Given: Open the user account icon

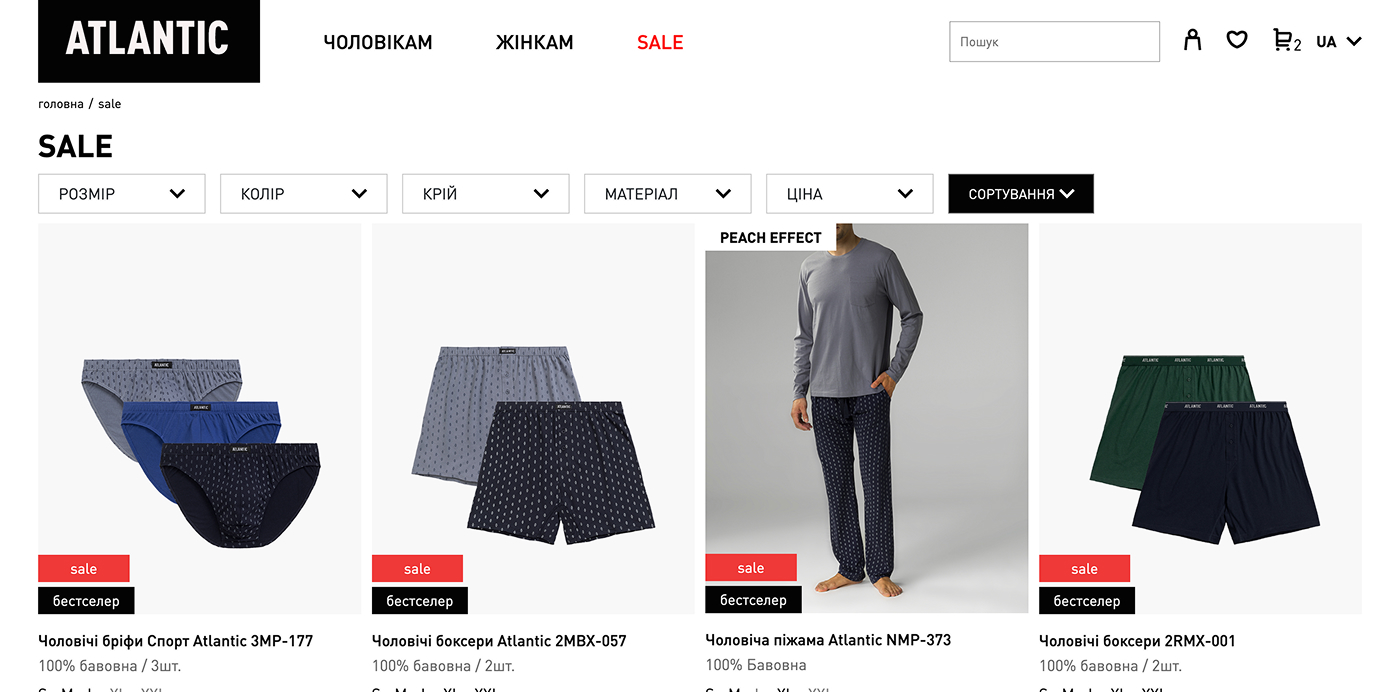Looking at the screenshot, I should pyautogui.click(x=1192, y=41).
